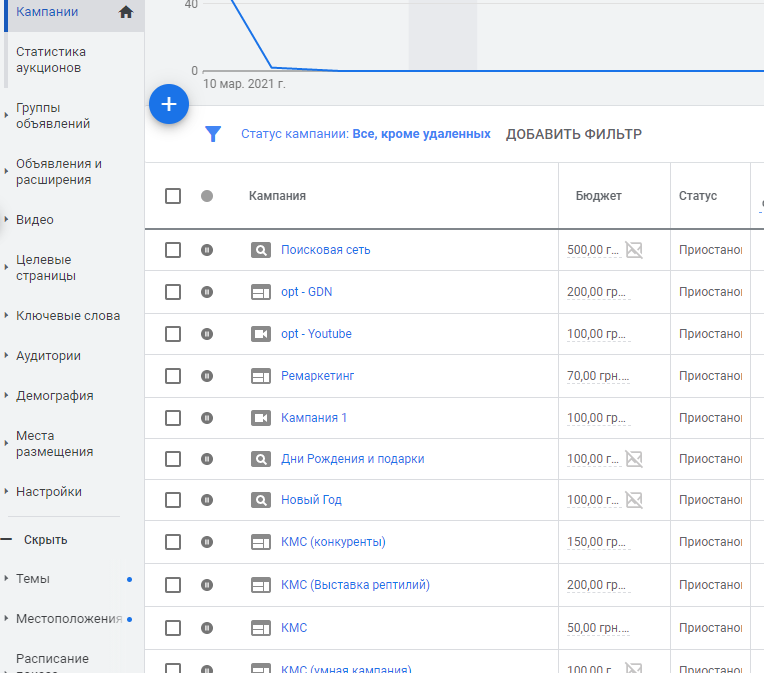Click display icon for КМС (Выставка рептилий)
The image size is (764, 673).
coord(261,585)
